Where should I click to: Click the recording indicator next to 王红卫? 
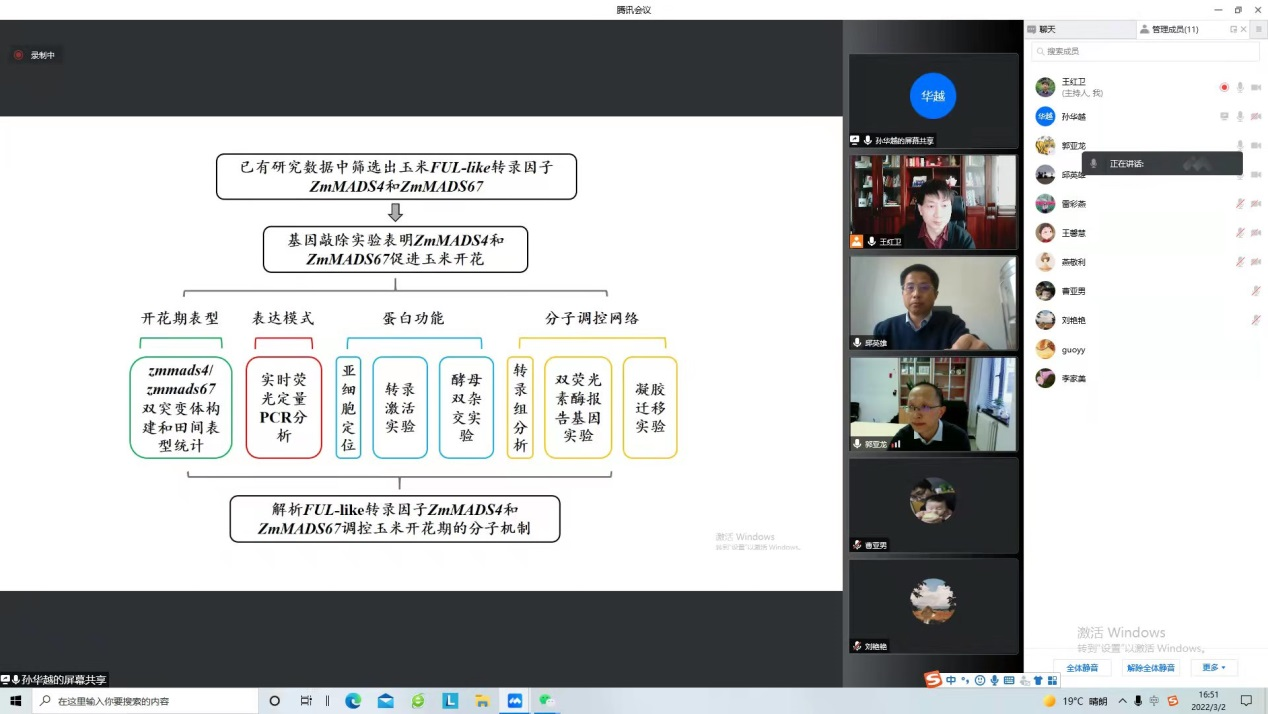[1224, 88]
